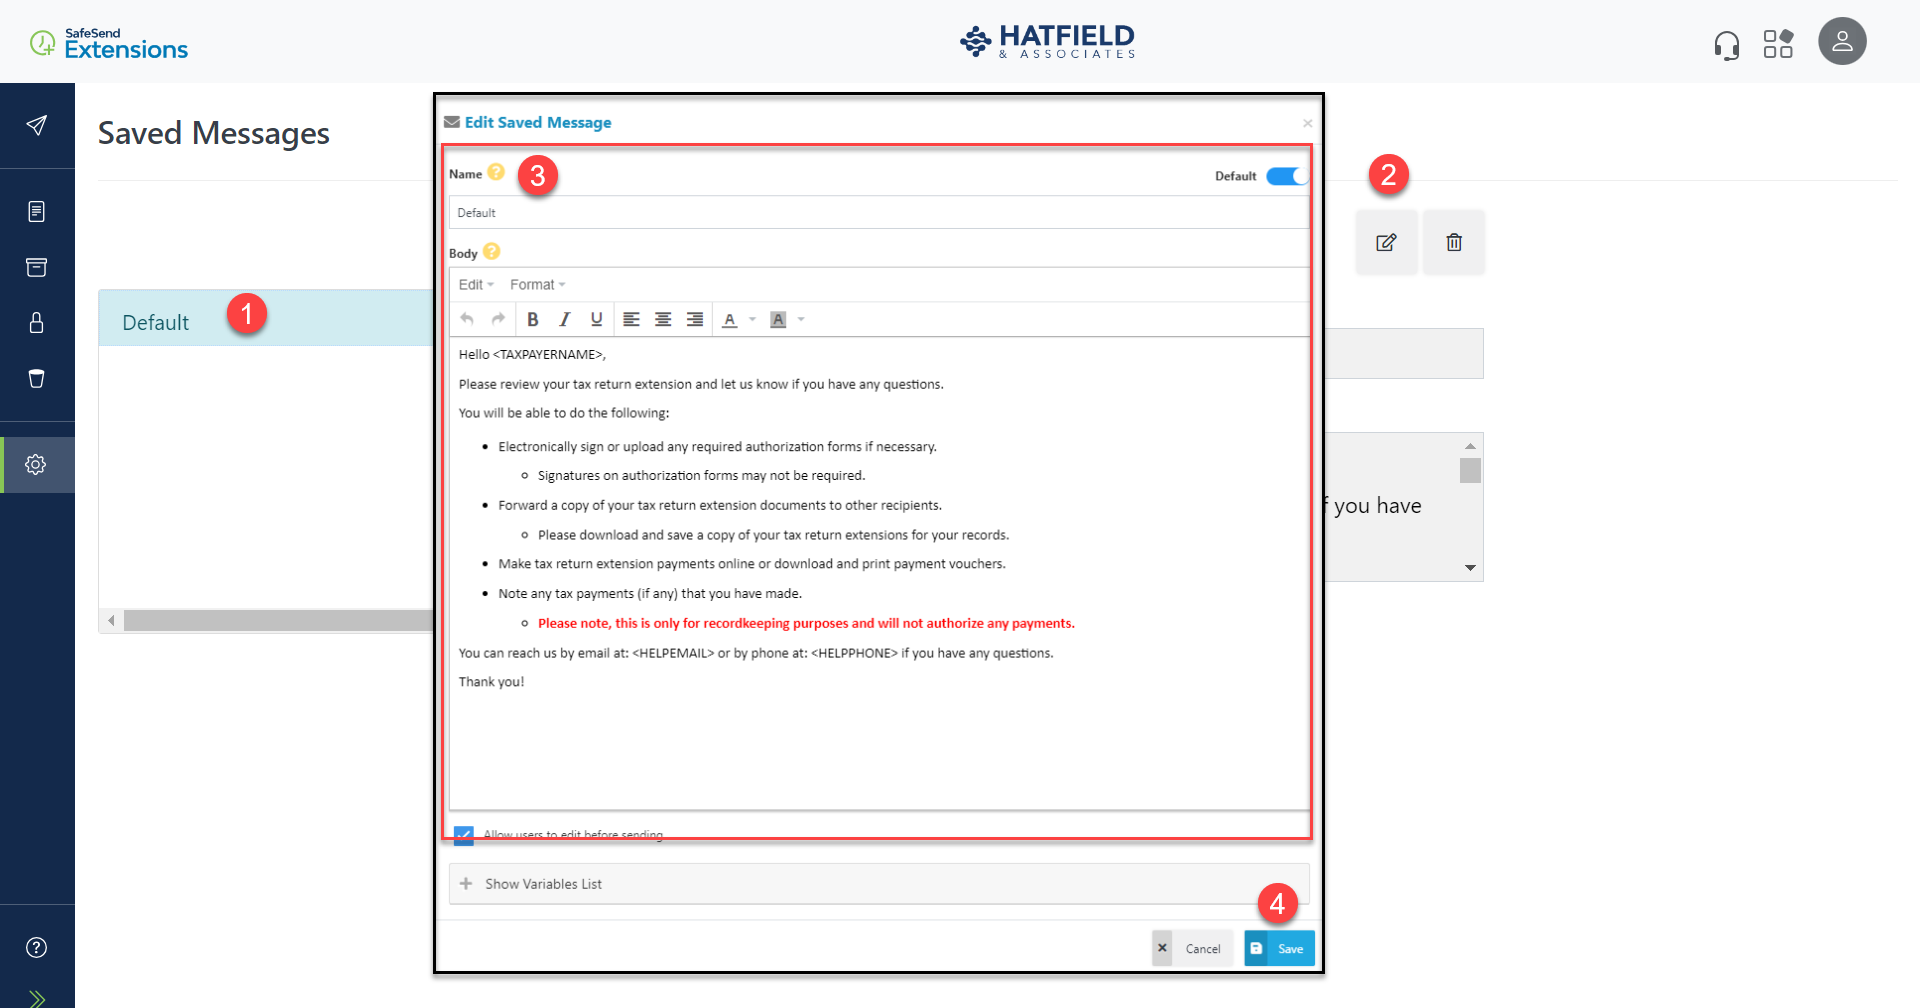Open the headset support icon in header

tap(1729, 44)
